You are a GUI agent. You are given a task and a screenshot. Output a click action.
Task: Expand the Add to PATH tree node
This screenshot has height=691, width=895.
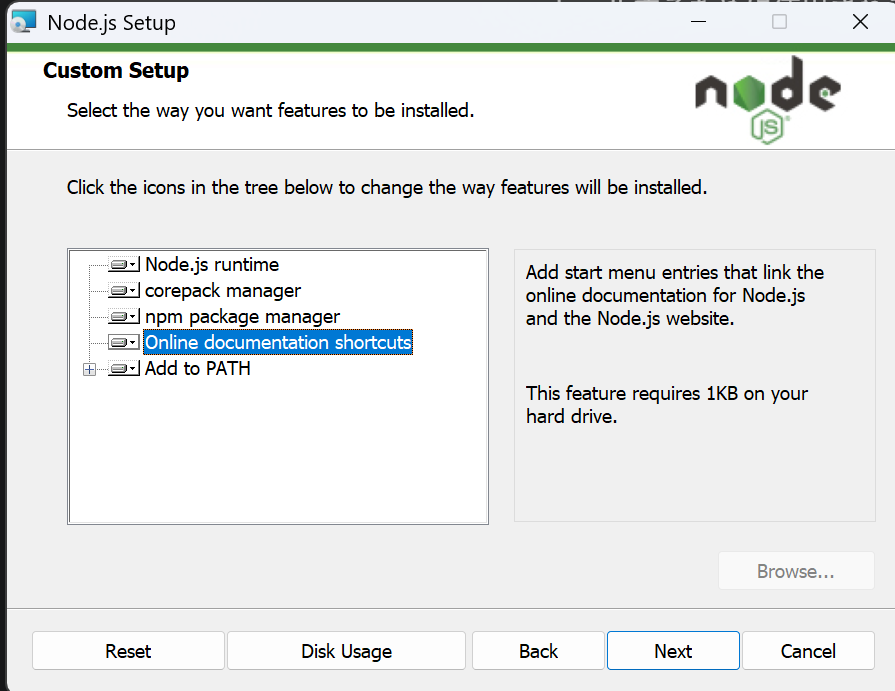90,369
